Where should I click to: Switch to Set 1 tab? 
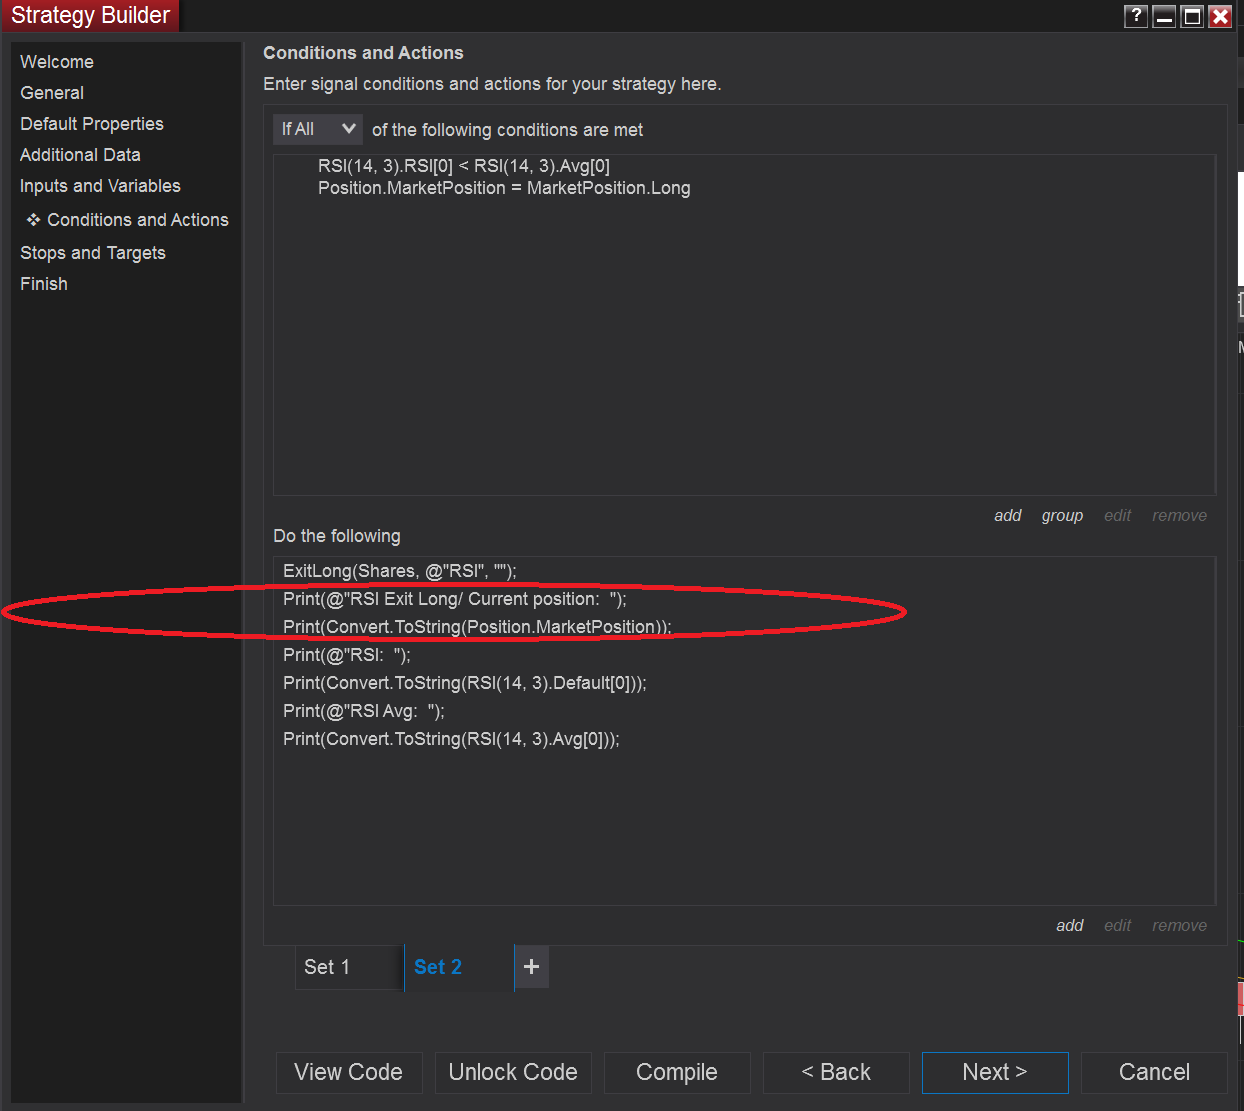tap(349, 967)
